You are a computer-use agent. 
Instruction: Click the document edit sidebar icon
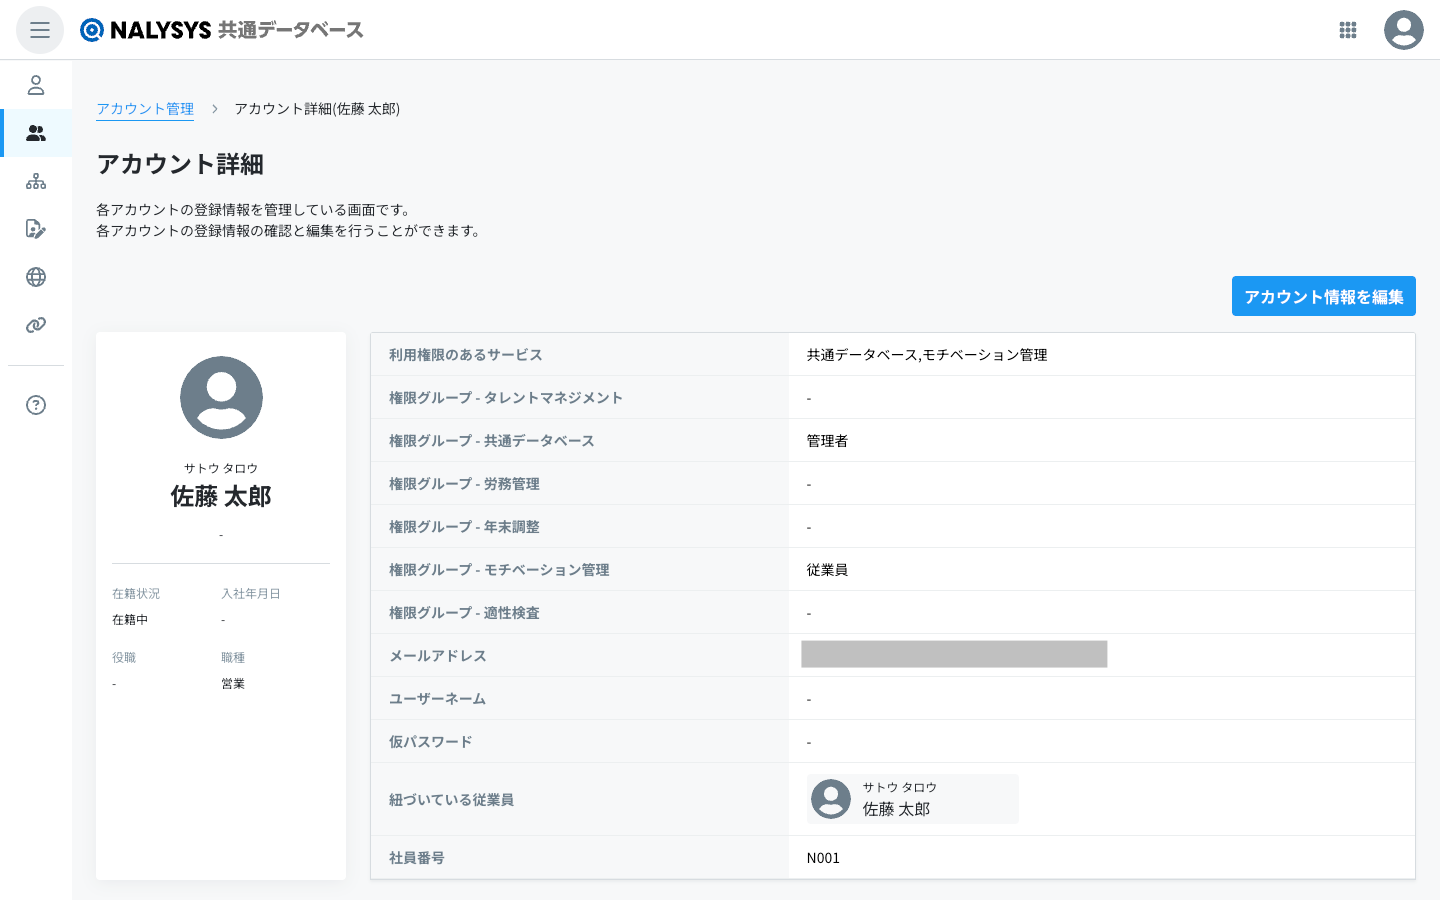pyautogui.click(x=36, y=229)
